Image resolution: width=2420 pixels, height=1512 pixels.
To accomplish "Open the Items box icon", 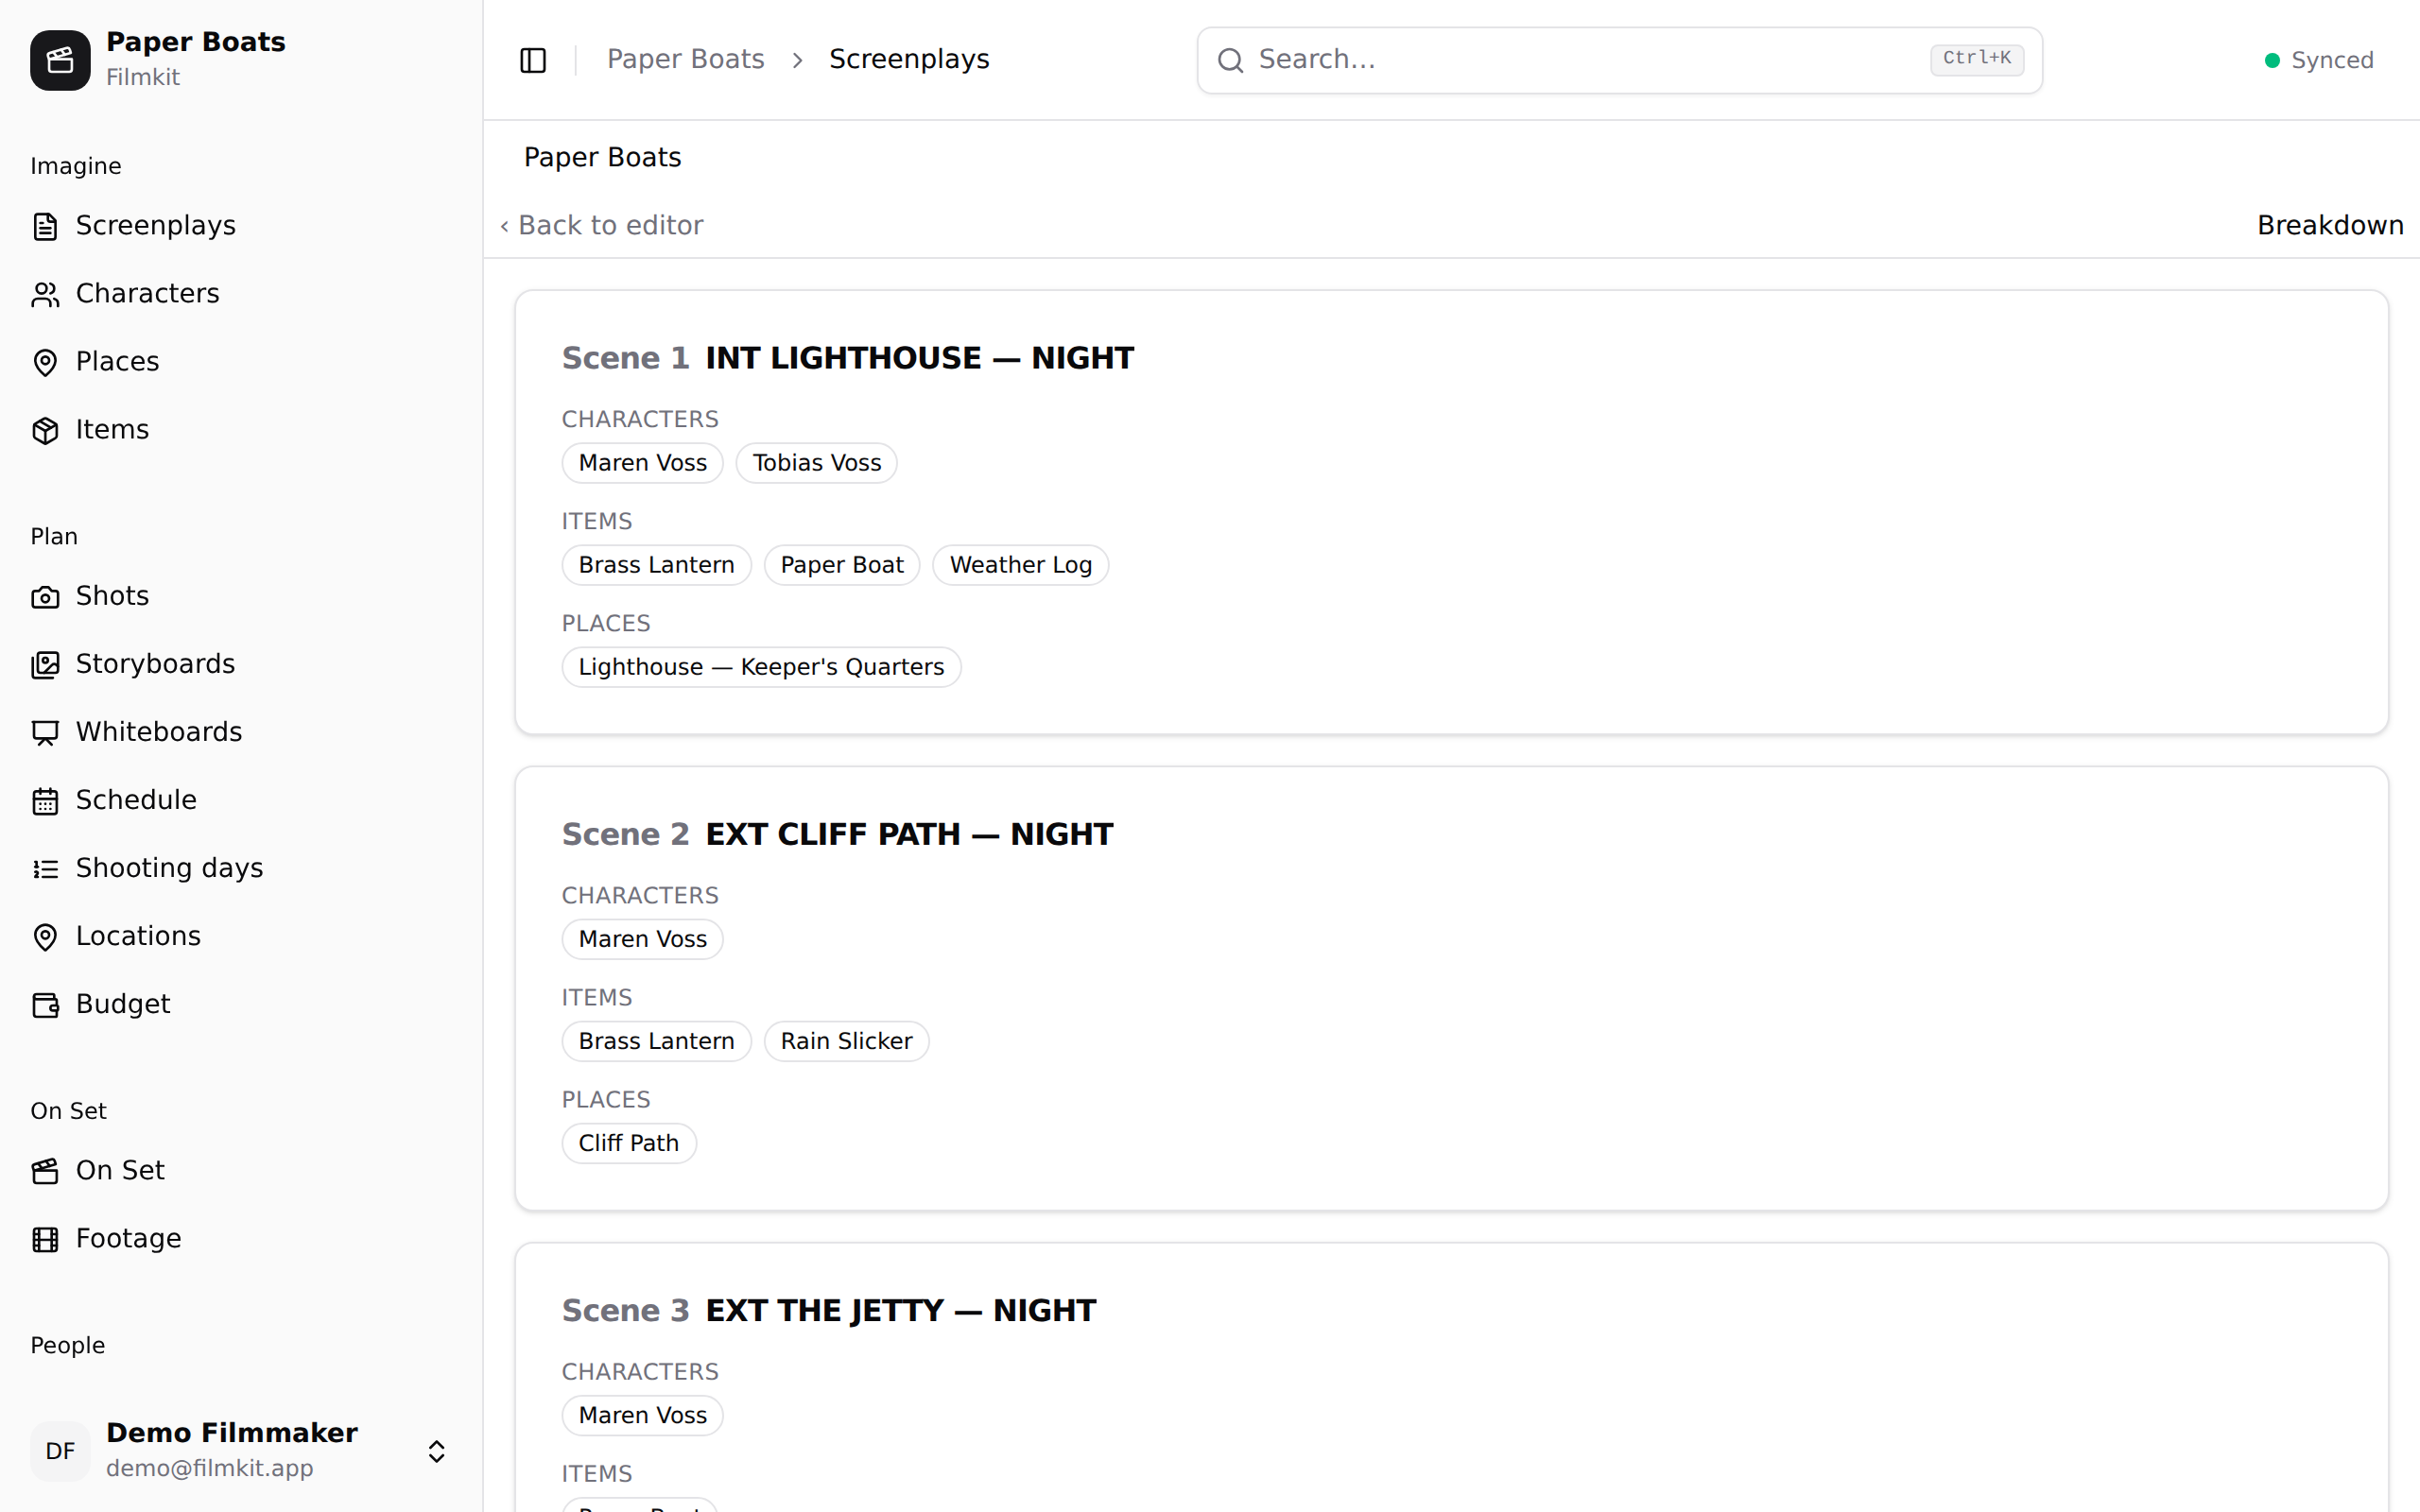I will click(x=45, y=430).
